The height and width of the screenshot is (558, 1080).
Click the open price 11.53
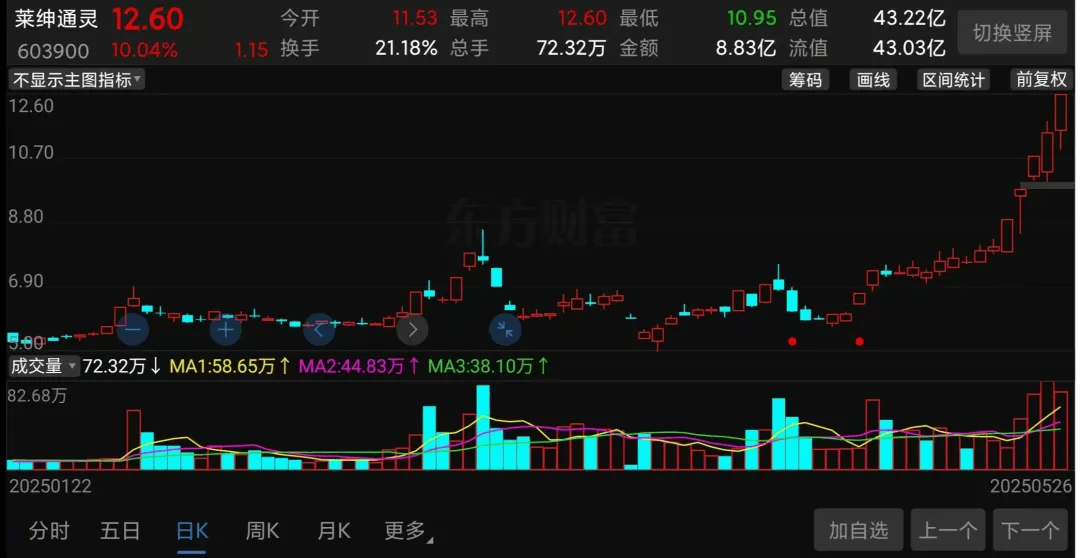415,18
